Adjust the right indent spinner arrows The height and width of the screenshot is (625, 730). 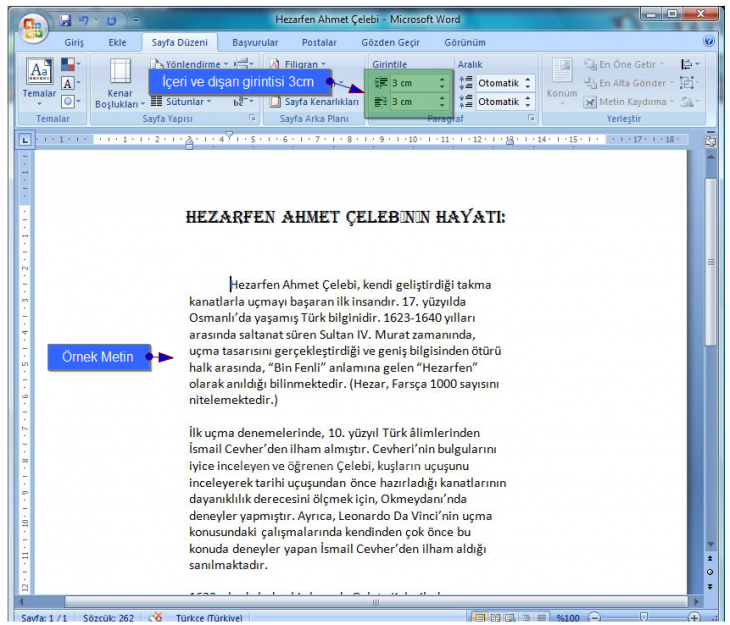point(442,102)
